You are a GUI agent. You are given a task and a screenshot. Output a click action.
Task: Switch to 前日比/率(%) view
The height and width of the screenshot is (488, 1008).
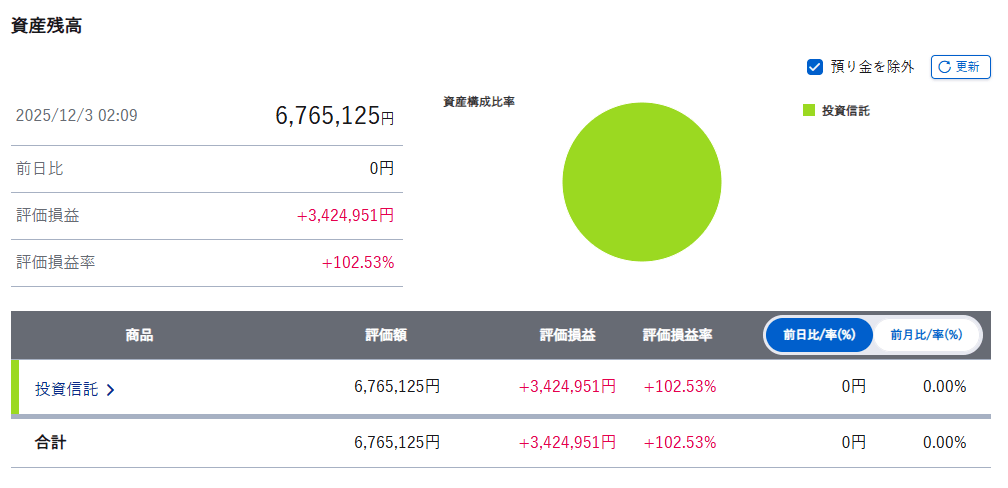click(x=819, y=335)
